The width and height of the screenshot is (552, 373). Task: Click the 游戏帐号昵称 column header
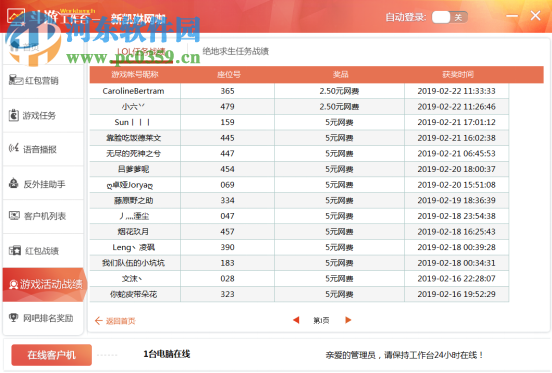[135, 75]
